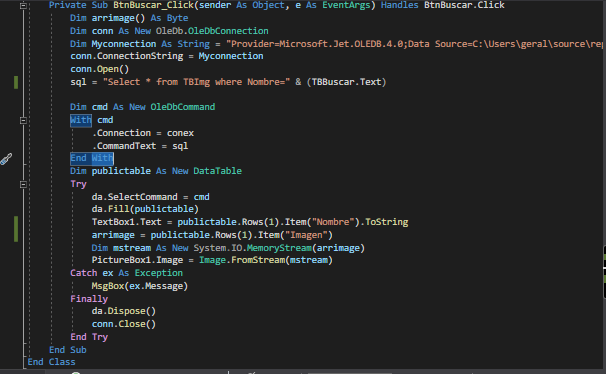Click the conn.Close() call
This screenshot has width=606, height=374.
click(124, 324)
